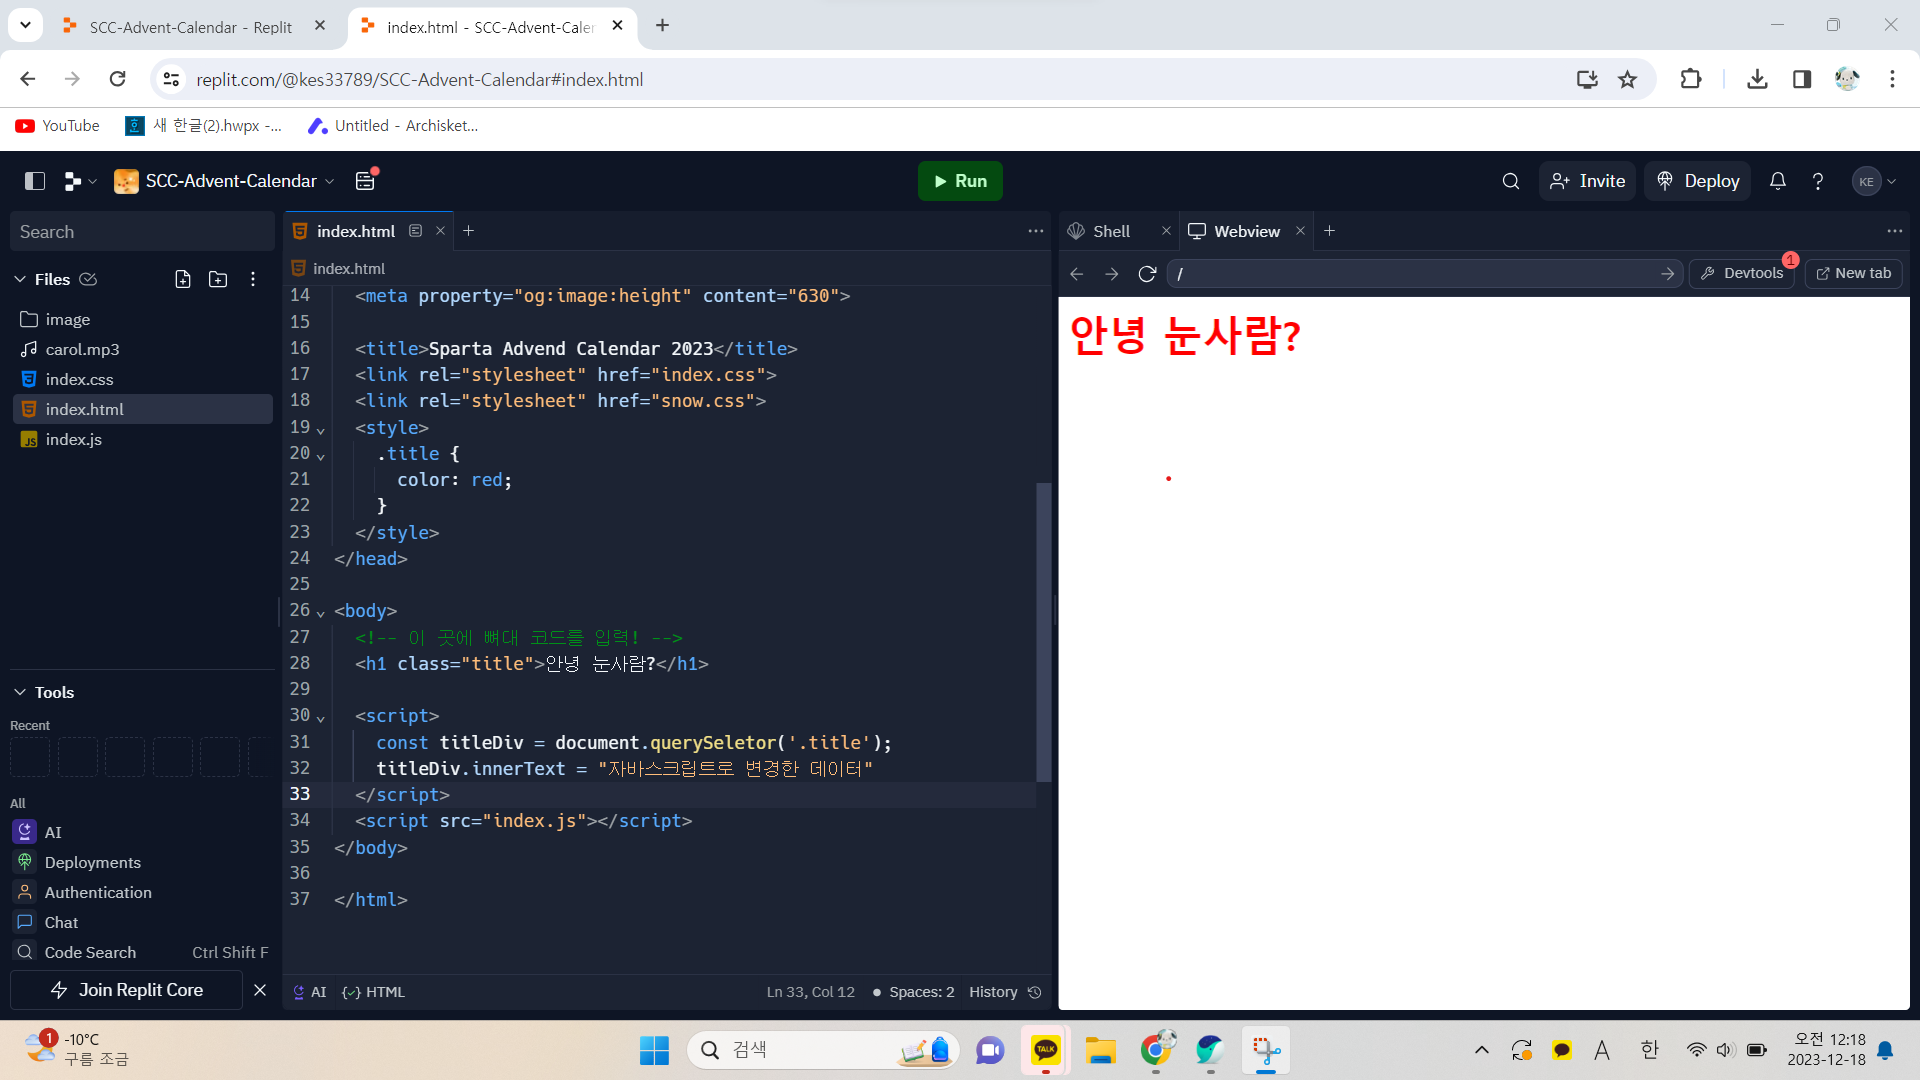Select carol.mp3 file

click(142, 349)
